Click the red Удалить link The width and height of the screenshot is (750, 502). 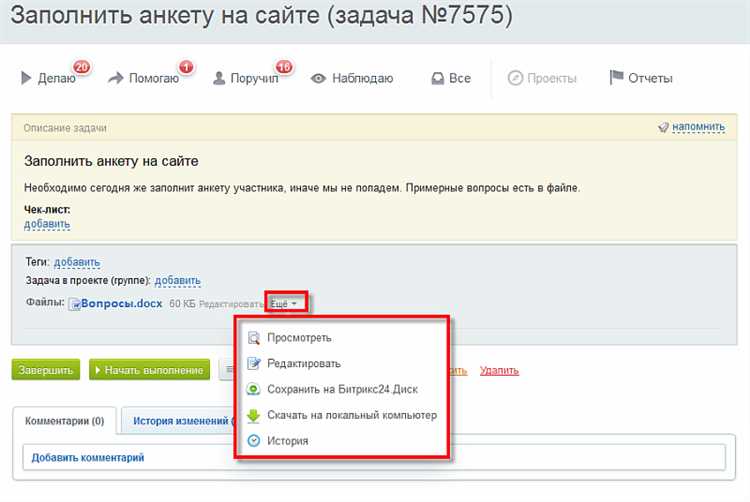(x=499, y=371)
